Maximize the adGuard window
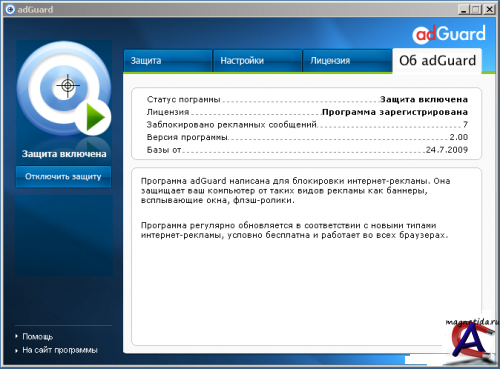Viewport: 500px width, 369px height. click(476, 9)
